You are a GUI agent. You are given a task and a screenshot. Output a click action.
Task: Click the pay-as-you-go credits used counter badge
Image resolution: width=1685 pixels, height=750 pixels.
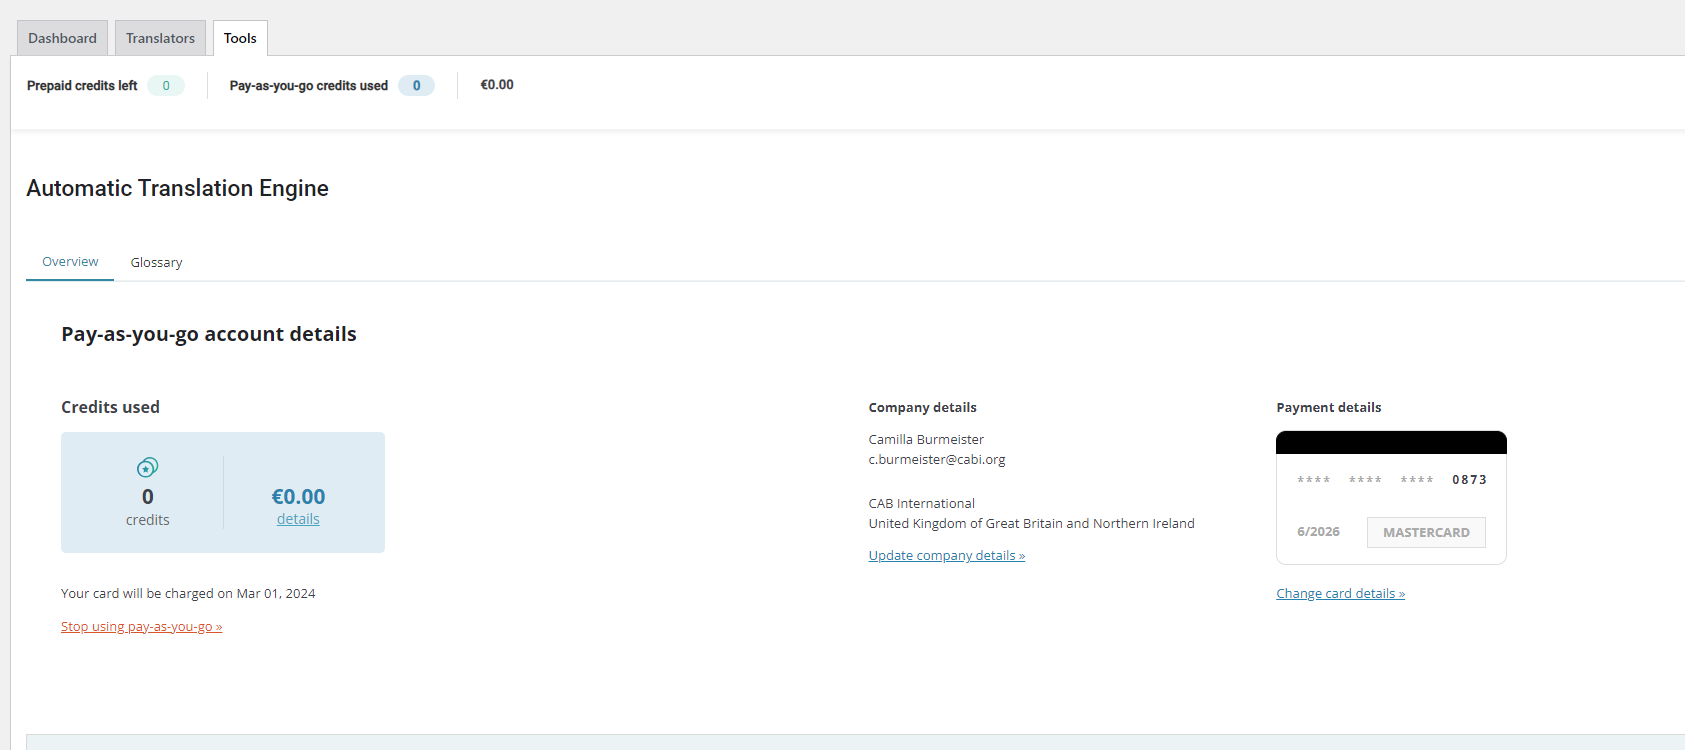(x=417, y=86)
